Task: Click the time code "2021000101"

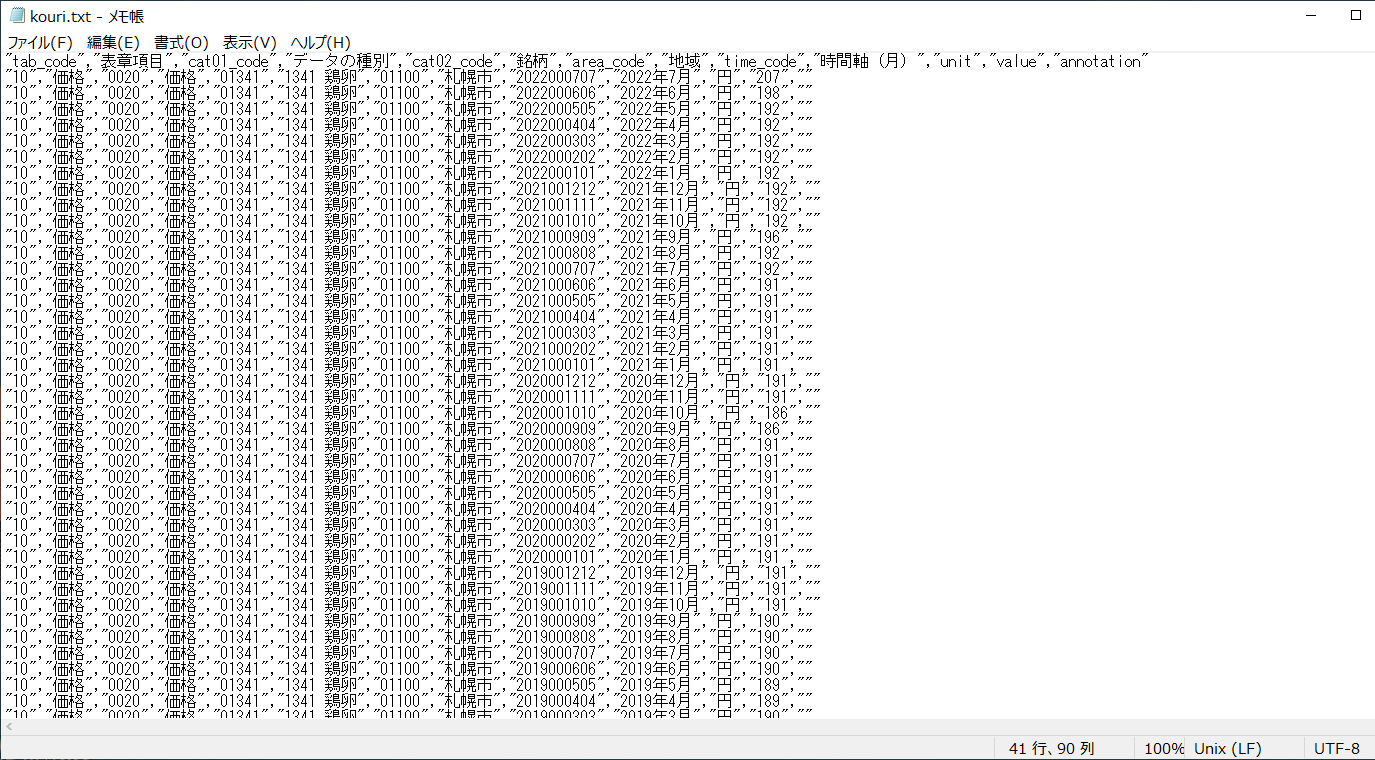Action: click(x=556, y=366)
